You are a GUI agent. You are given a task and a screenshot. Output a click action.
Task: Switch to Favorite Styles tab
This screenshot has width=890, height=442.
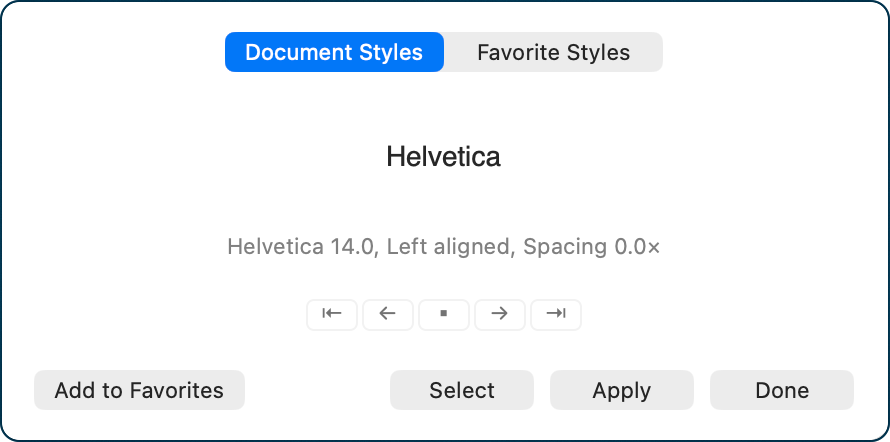tap(553, 52)
